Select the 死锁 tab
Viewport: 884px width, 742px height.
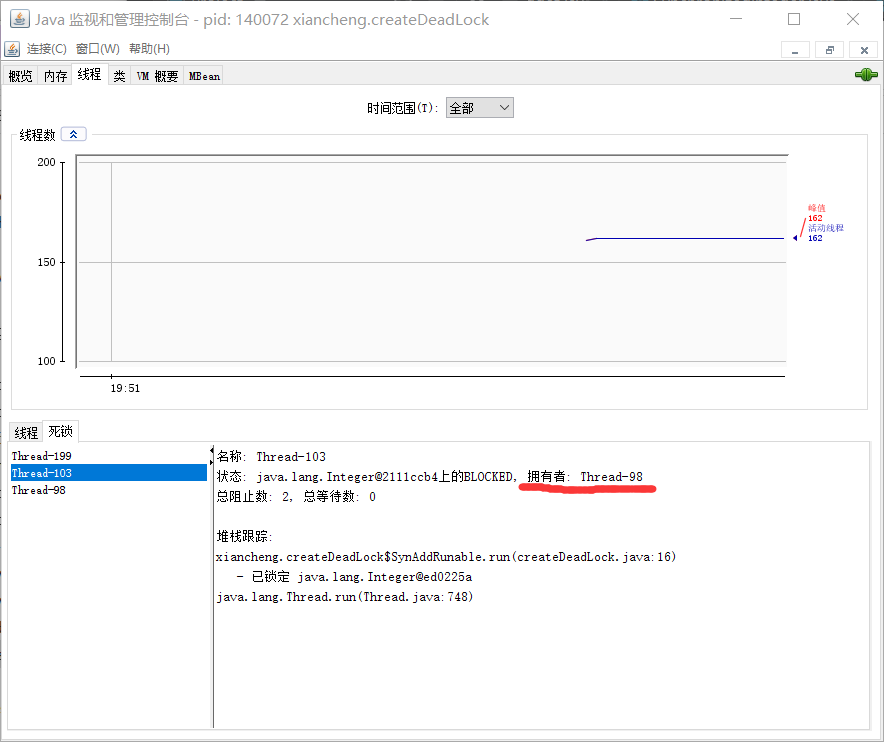pyautogui.click(x=60, y=431)
